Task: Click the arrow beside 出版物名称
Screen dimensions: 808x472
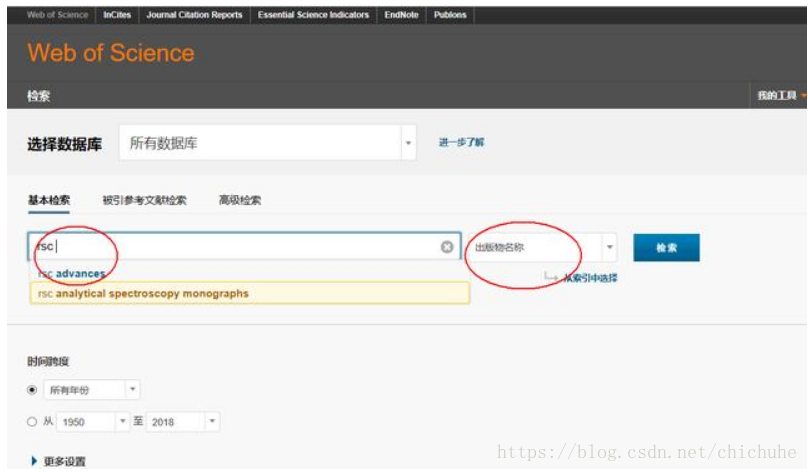Action: [609, 247]
